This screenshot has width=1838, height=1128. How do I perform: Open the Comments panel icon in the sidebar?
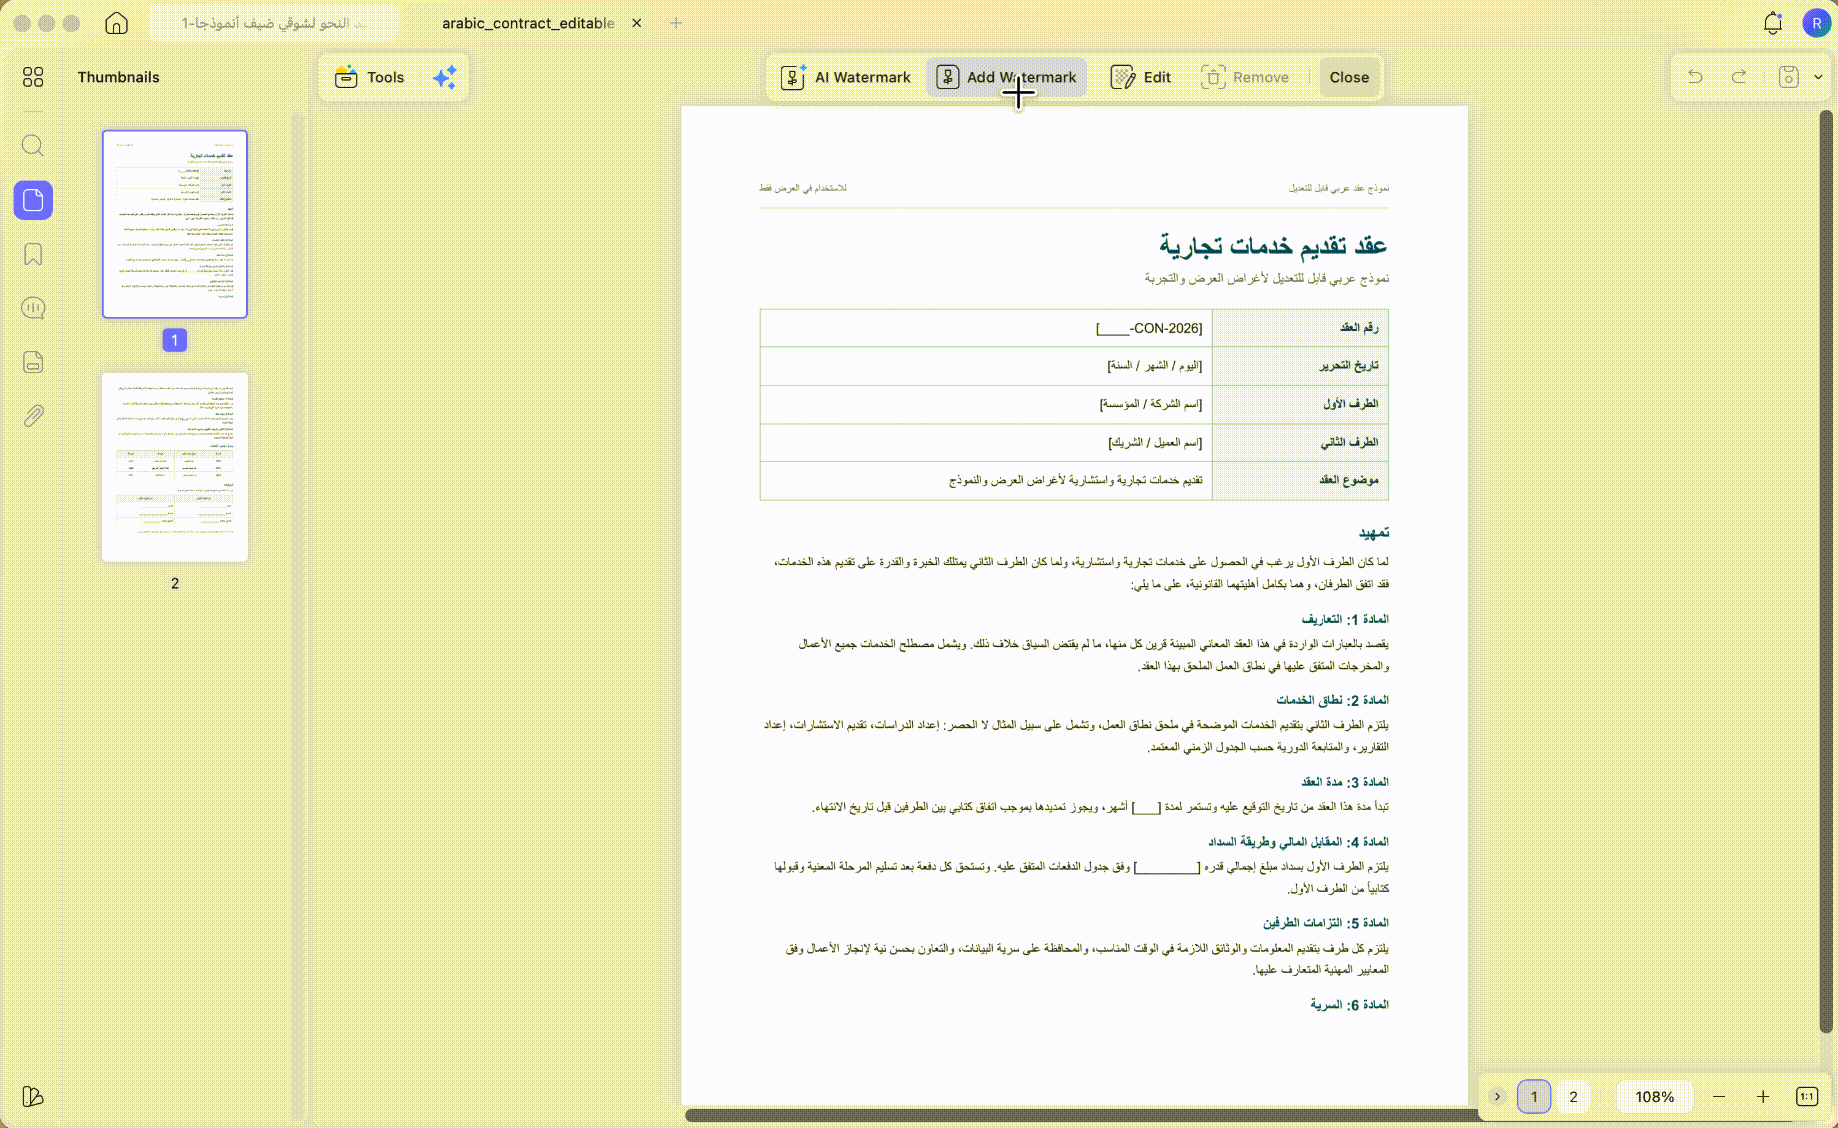pos(33,308)
